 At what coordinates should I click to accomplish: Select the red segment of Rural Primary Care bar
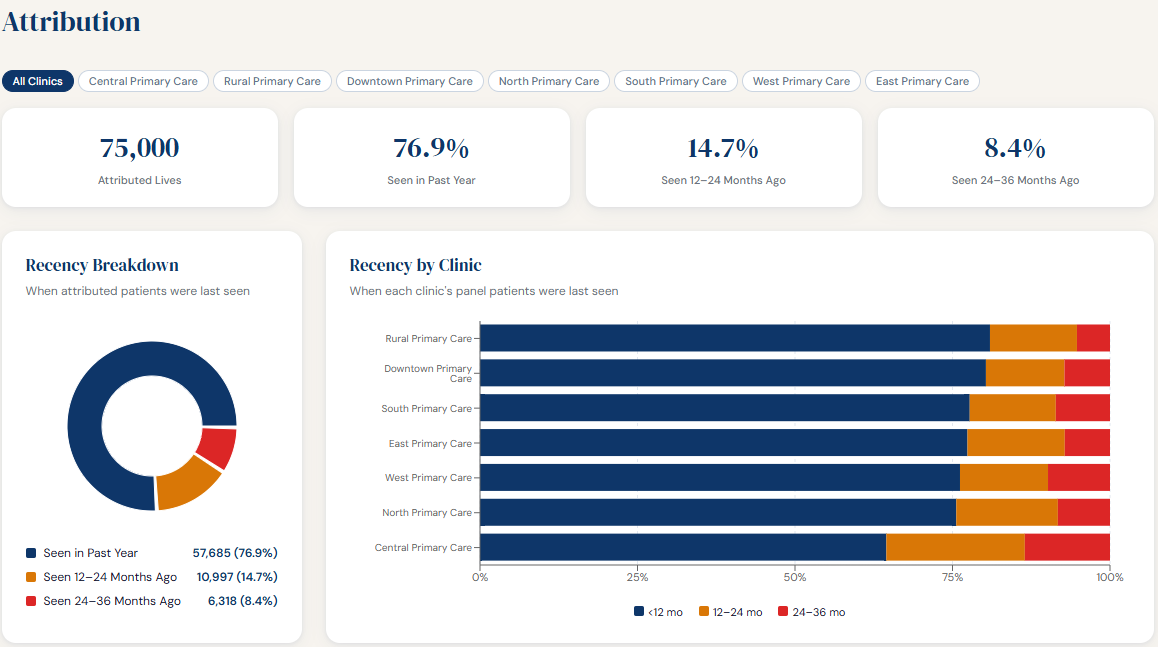(x=1095, y=337)
